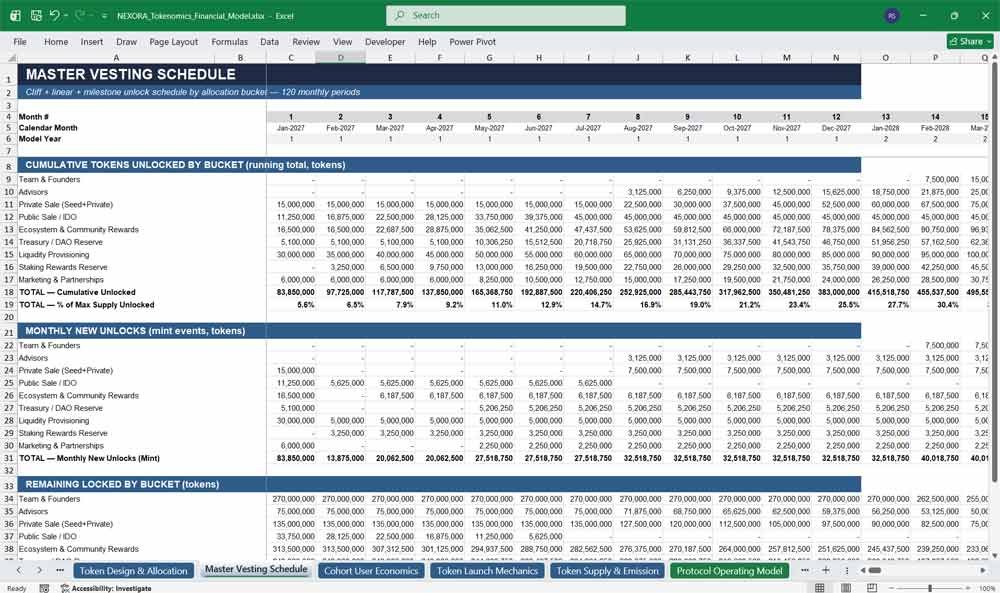Click the vertical scrollbar thumb

pyautogui.click(x=994, y=273)
